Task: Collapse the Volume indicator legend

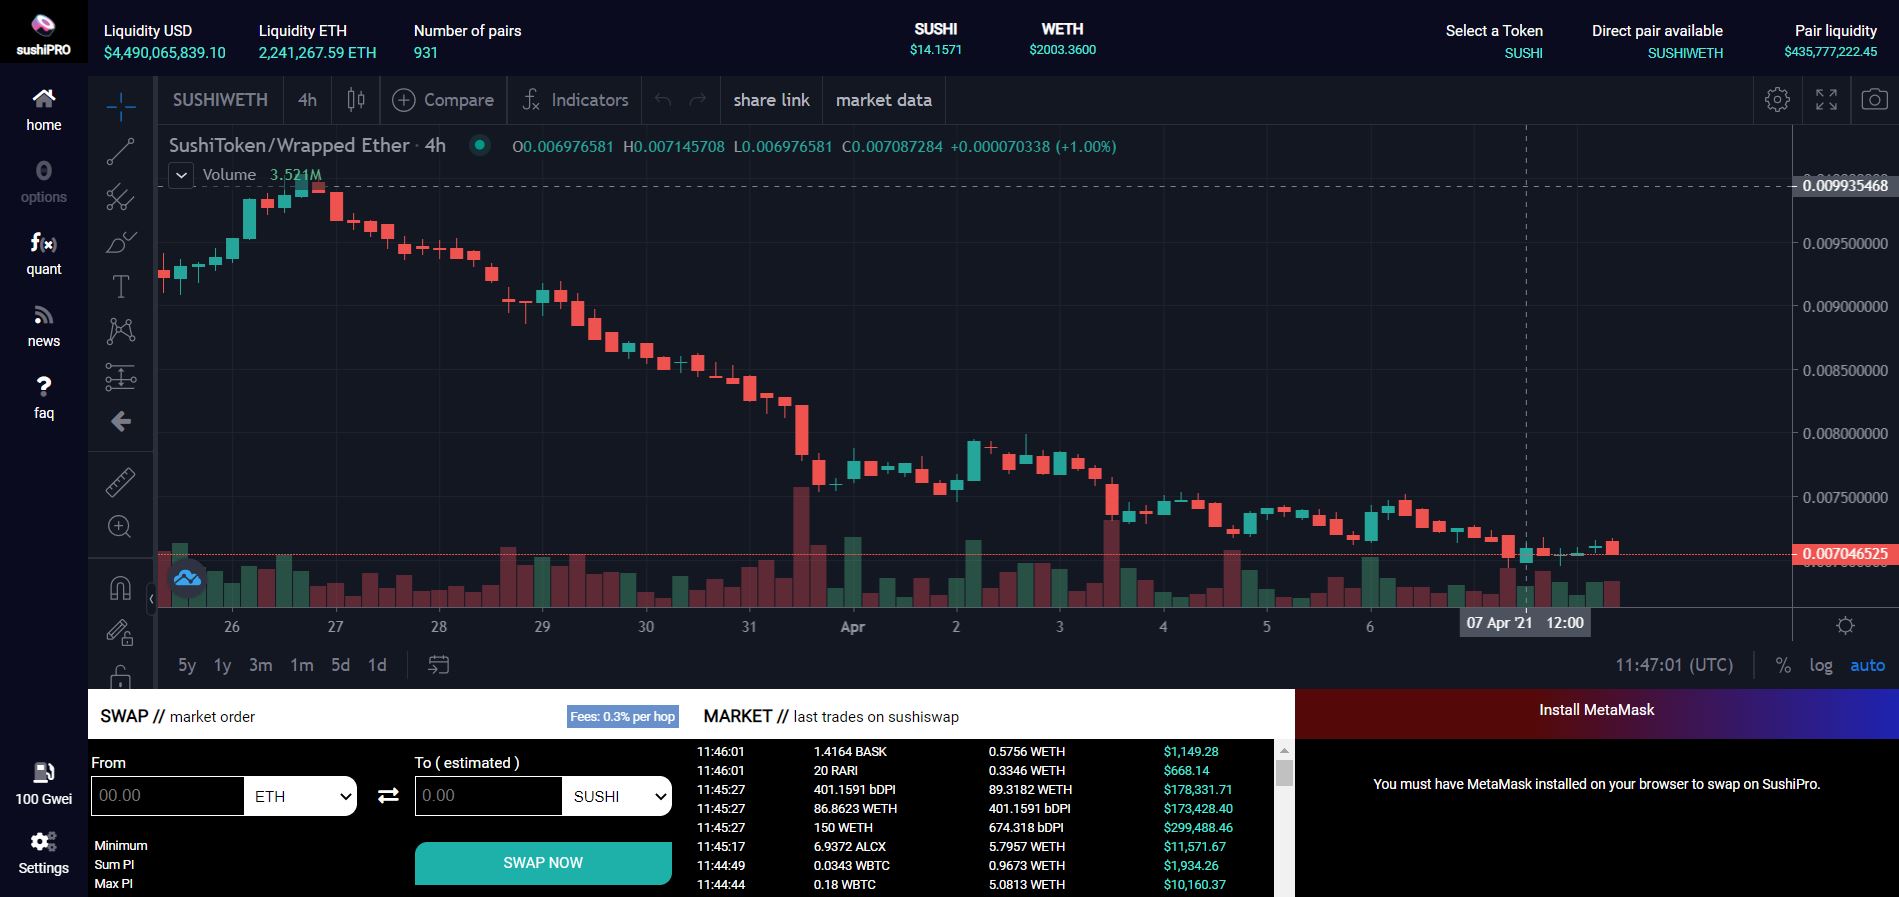Action: pyautogui.click(x=181, y=176)
